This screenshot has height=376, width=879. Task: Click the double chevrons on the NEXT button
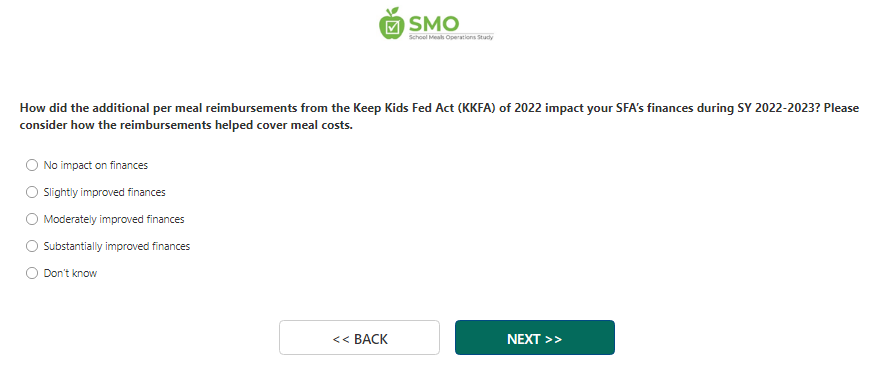point(553,339)
